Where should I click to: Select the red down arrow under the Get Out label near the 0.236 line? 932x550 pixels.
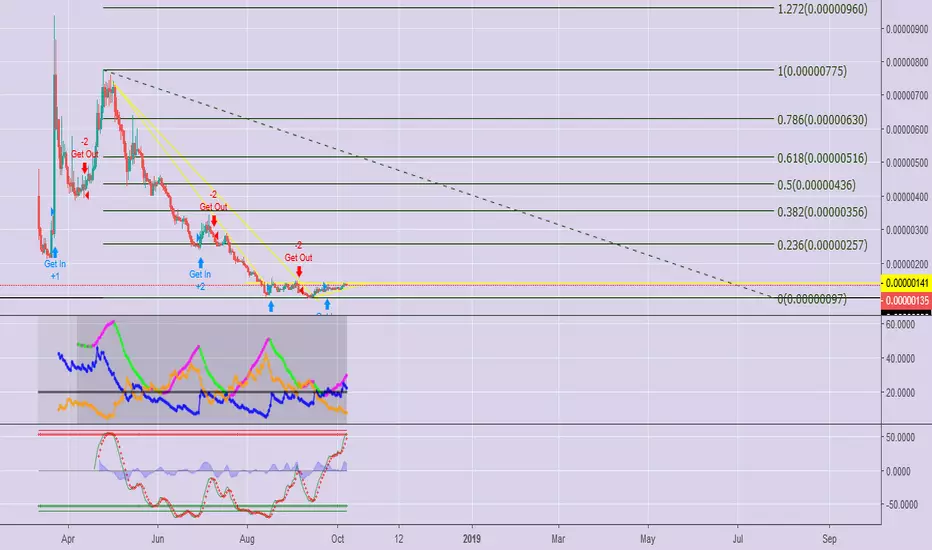(x=299, y=272)
